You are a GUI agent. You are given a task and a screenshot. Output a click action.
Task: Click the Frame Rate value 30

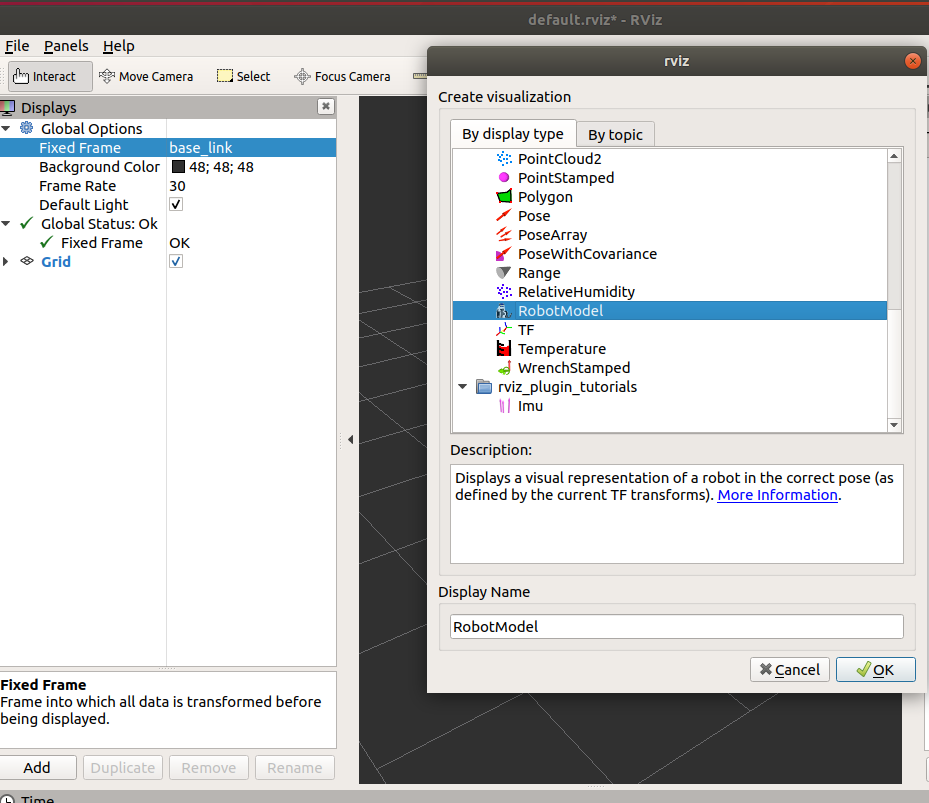[x=177, y=185]
